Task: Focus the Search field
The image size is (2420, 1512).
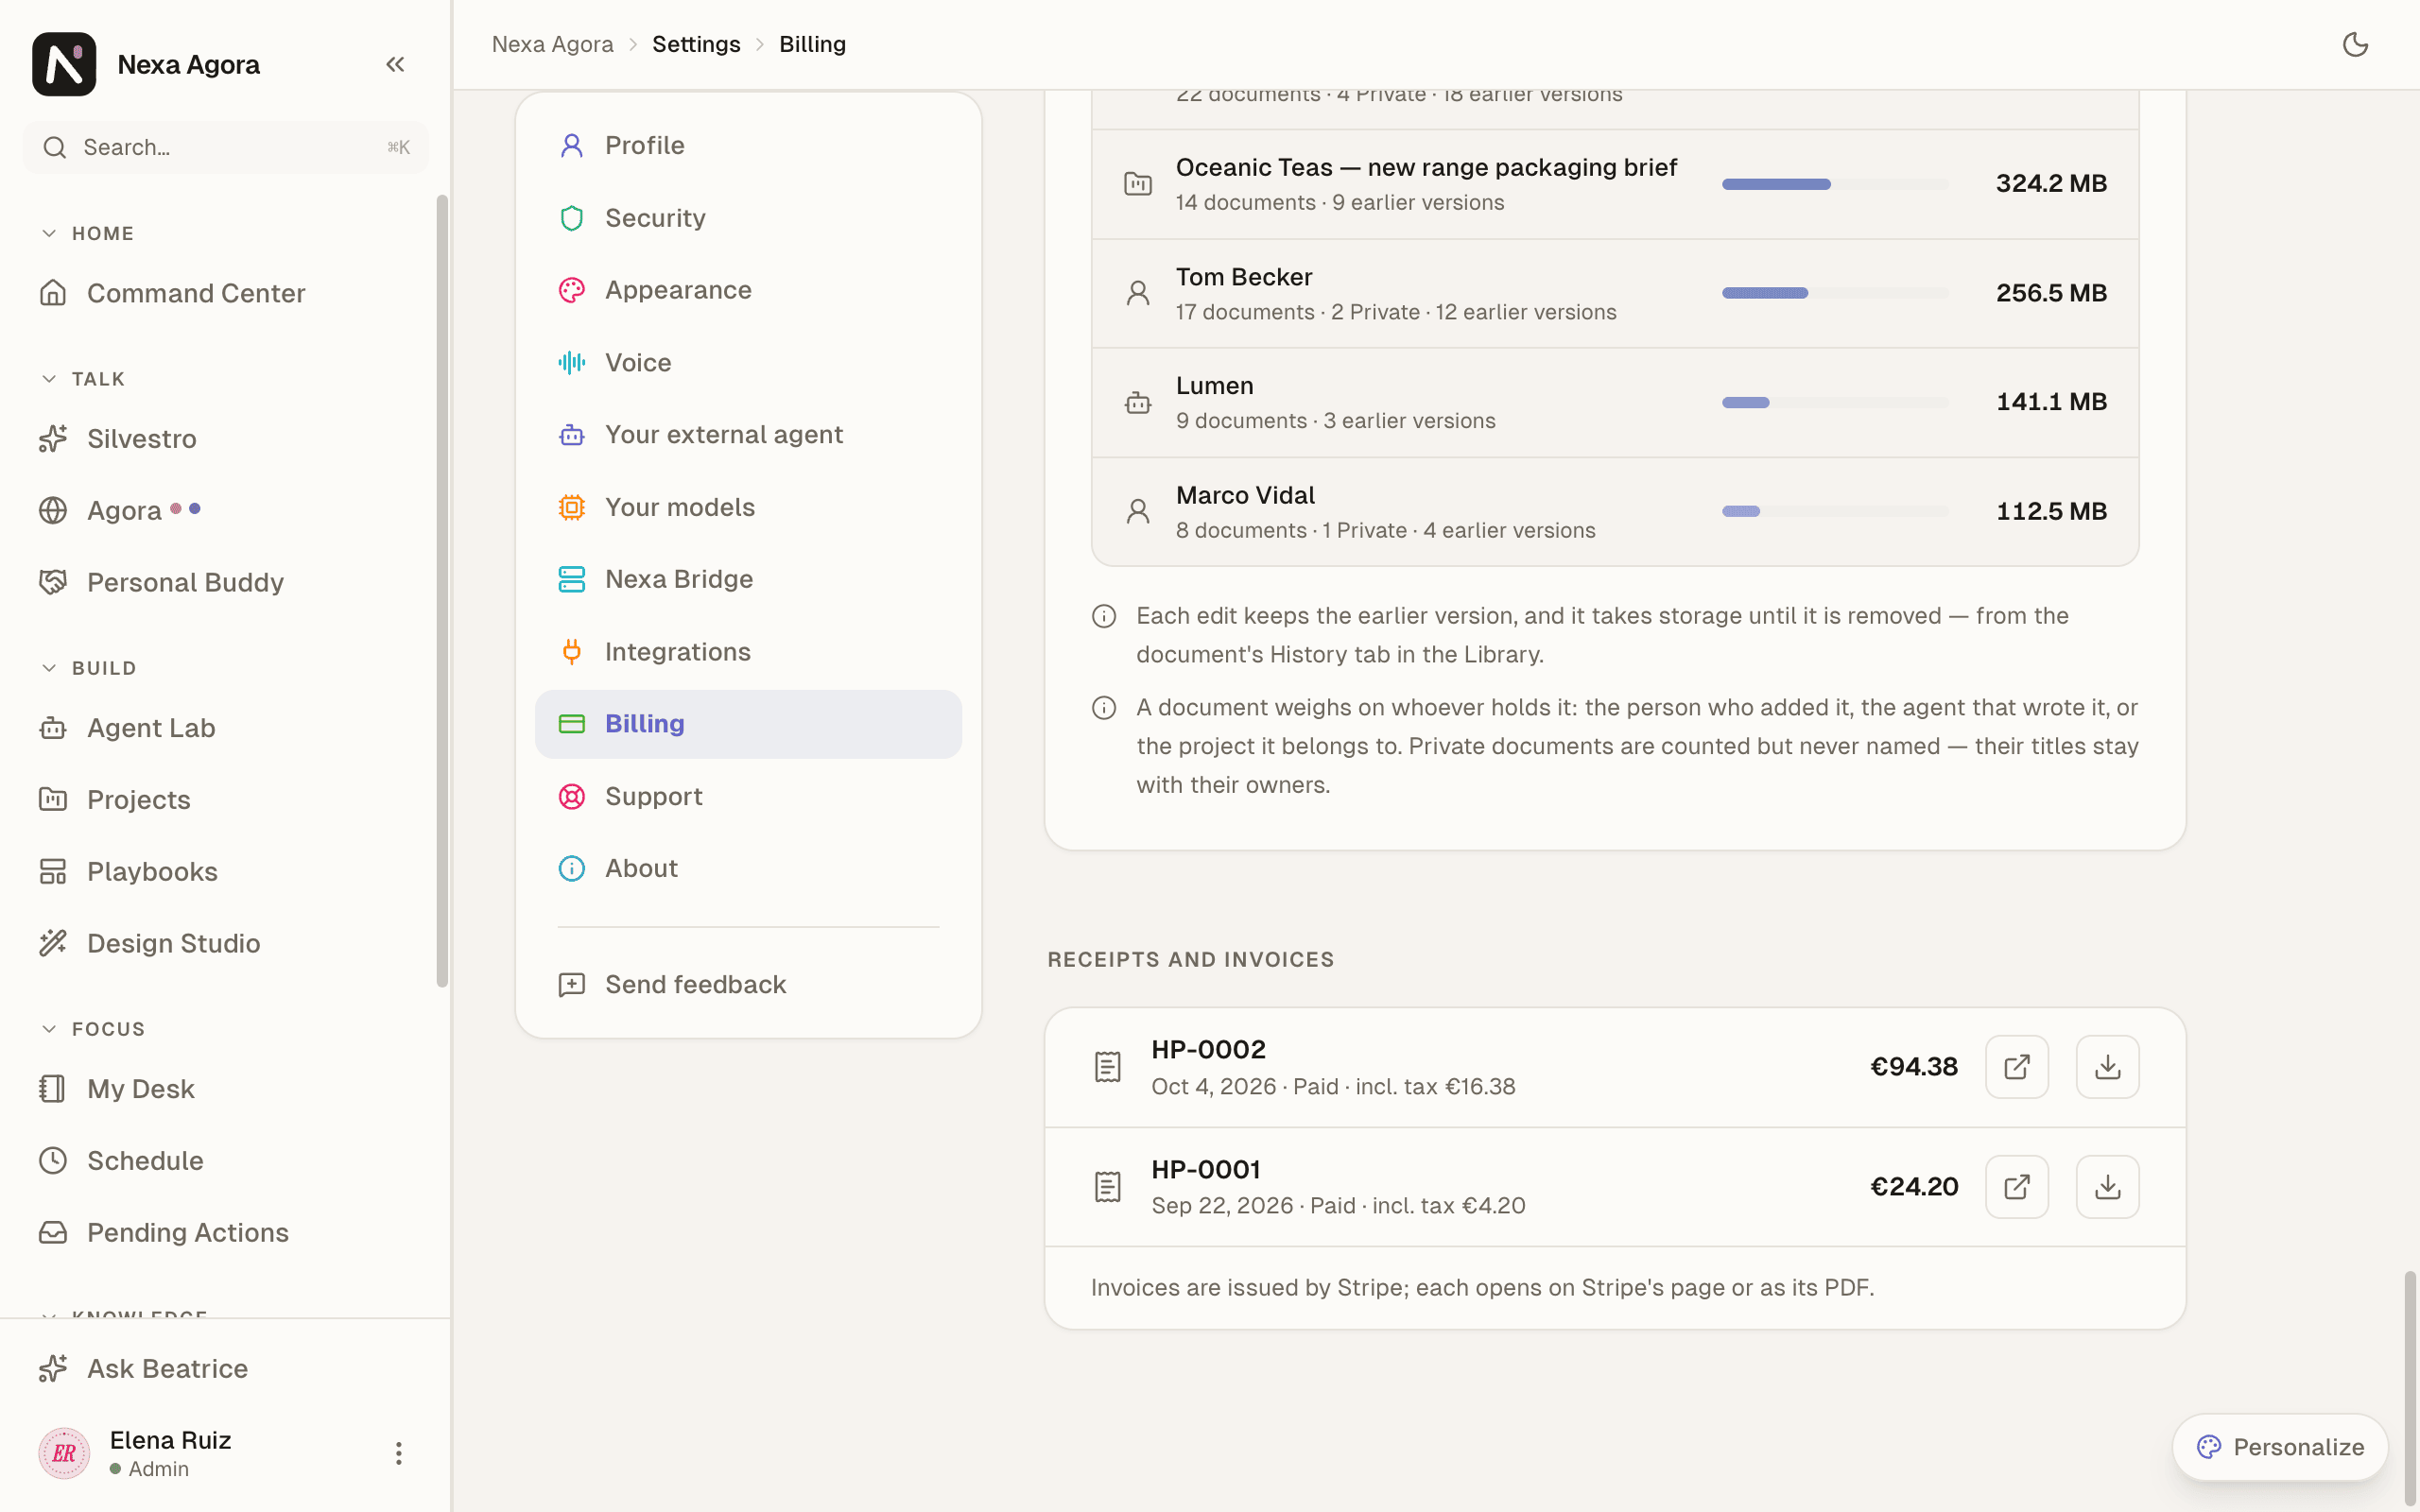Action: tap(225, 147)
